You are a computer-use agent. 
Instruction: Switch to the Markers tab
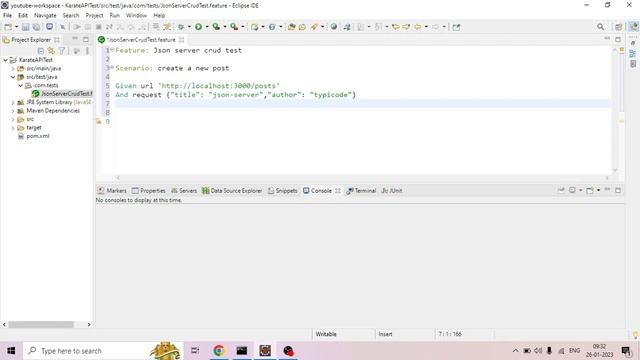click(x=112, y=191)
